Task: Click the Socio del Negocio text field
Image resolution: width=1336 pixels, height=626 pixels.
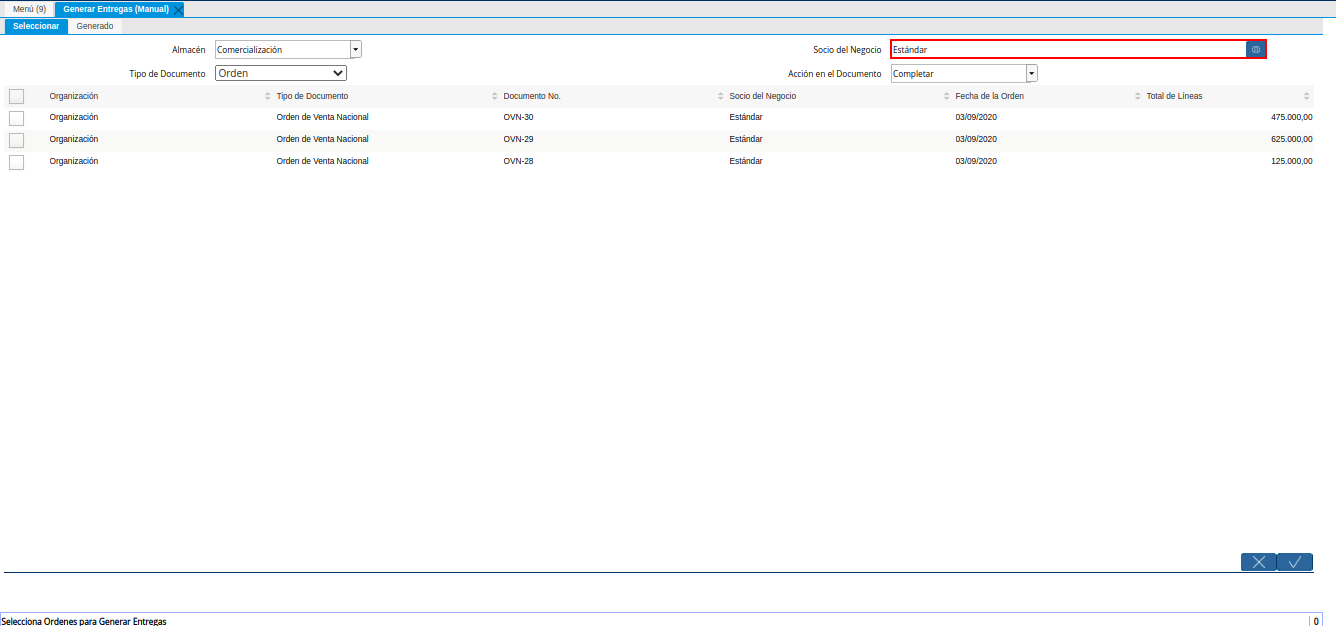Action: click(x=1068, y=49)
